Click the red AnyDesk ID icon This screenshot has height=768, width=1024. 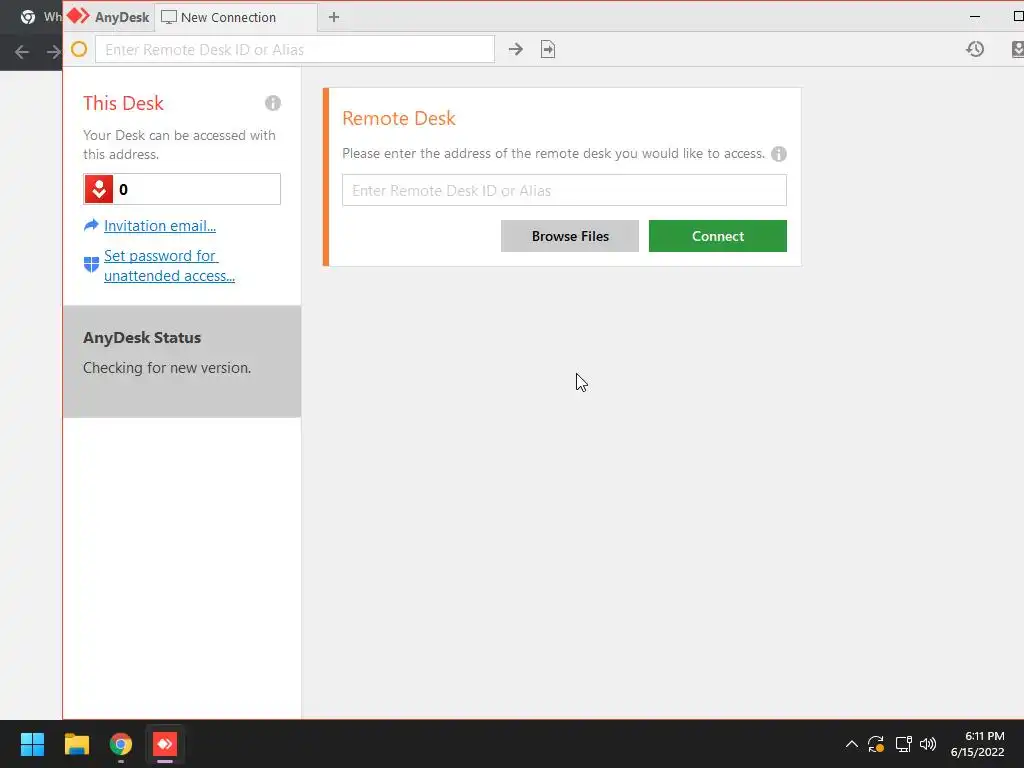click(99, 189)
